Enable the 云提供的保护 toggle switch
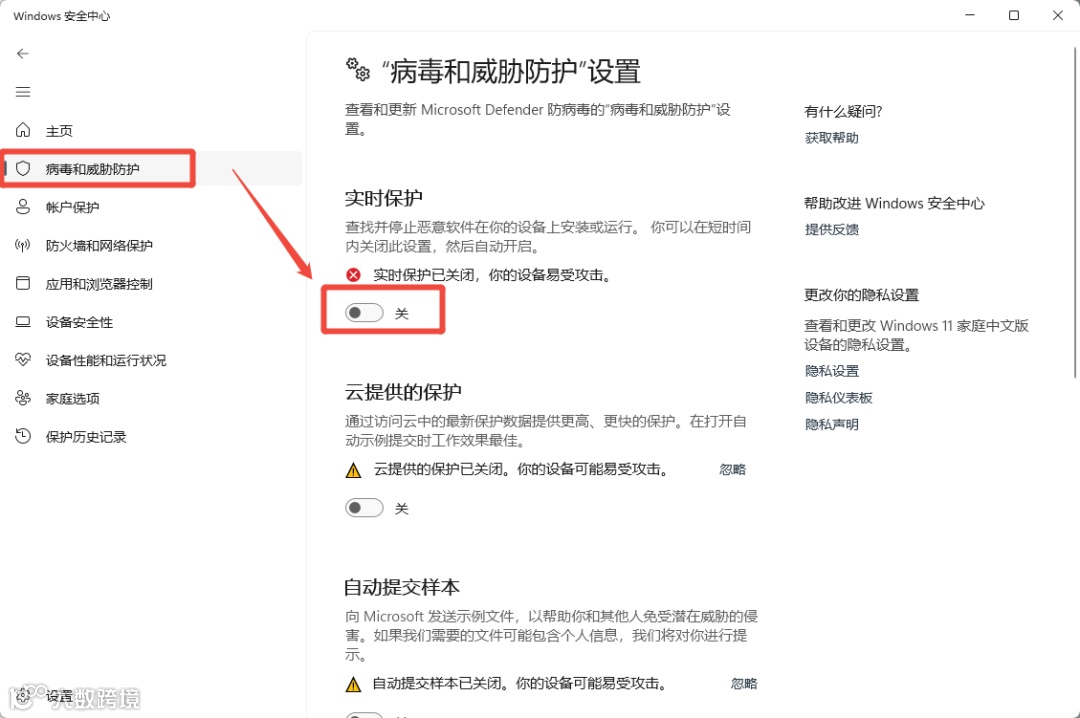The image size is (1080, 718). [364, 508]
